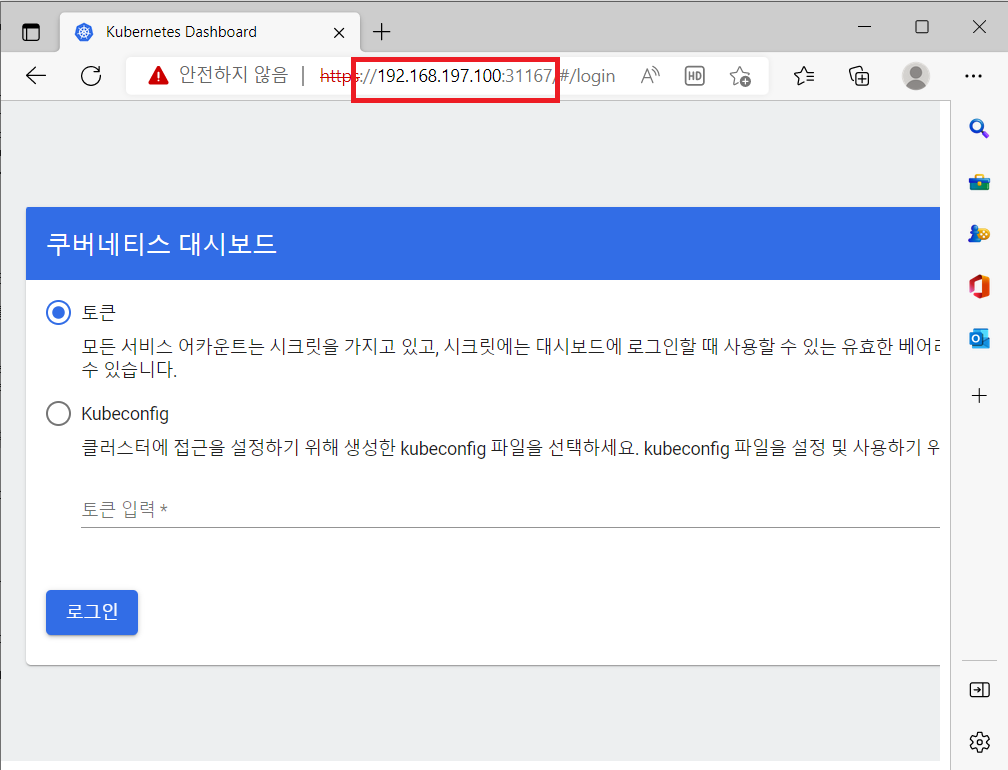Select the Kubeconfig radio button
The image size is (1008, 770).
tap(58, 413)
